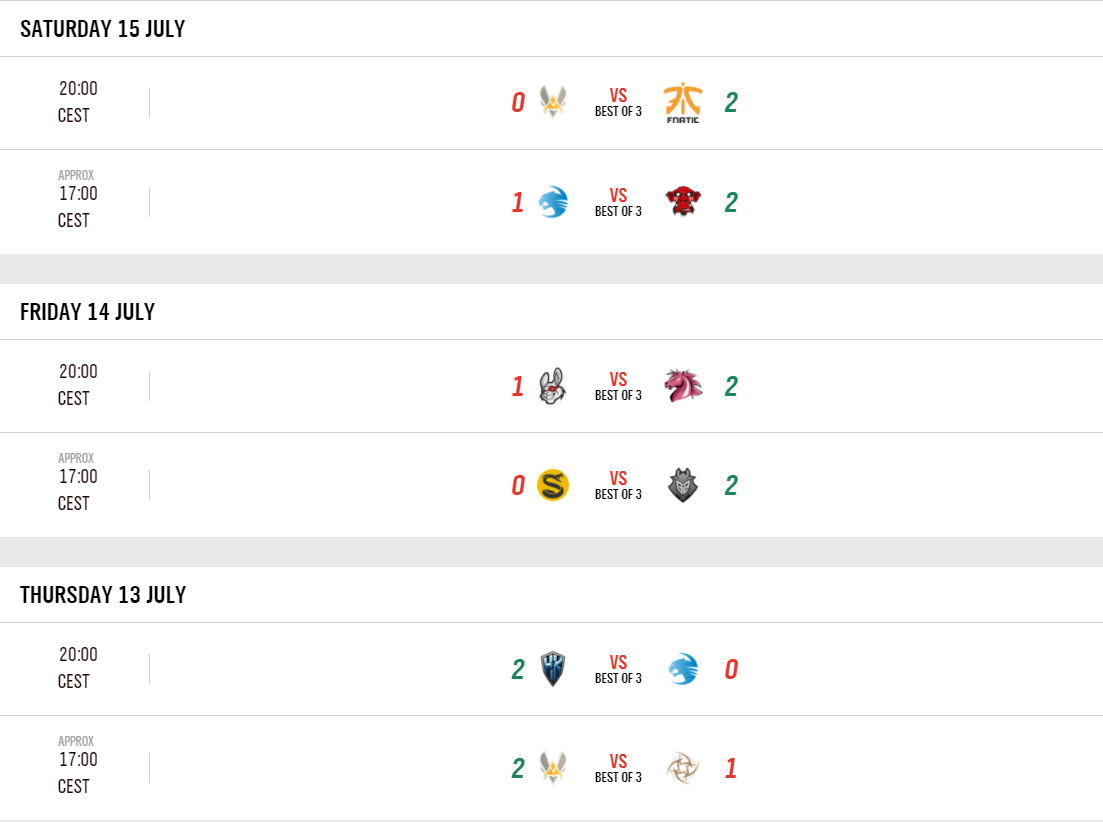Viewport: 1103px width, 822px height.
Task: Click the Misfits rabbit logo
Action: tap(553, 386)
